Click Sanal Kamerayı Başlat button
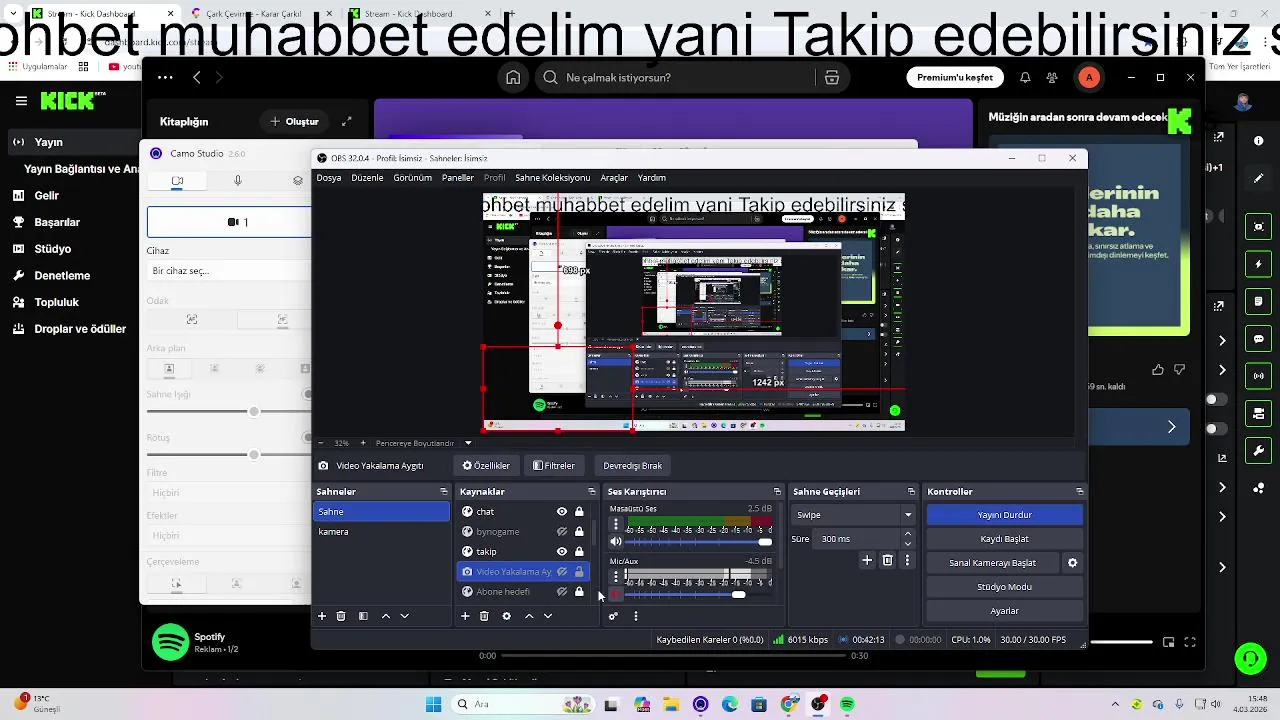This screenshot has width=1280, height=720. 992,563
